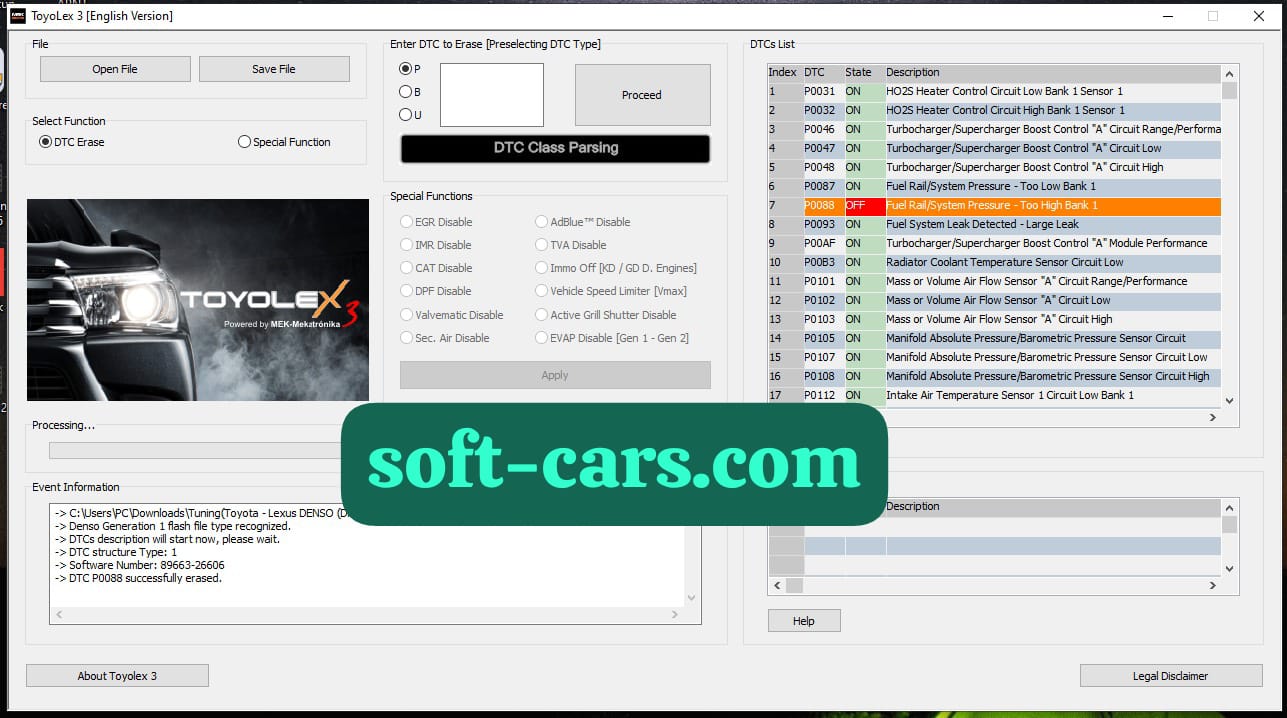This screenshot has height=718, width=1287.
Task: Click the Toyolex X3 splash image
Action: click(198, 300)
